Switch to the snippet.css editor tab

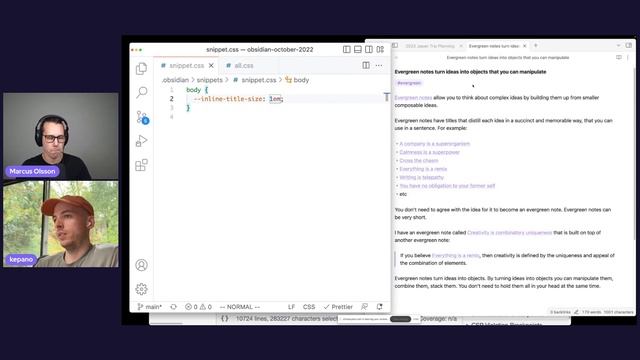pos(186,65)
